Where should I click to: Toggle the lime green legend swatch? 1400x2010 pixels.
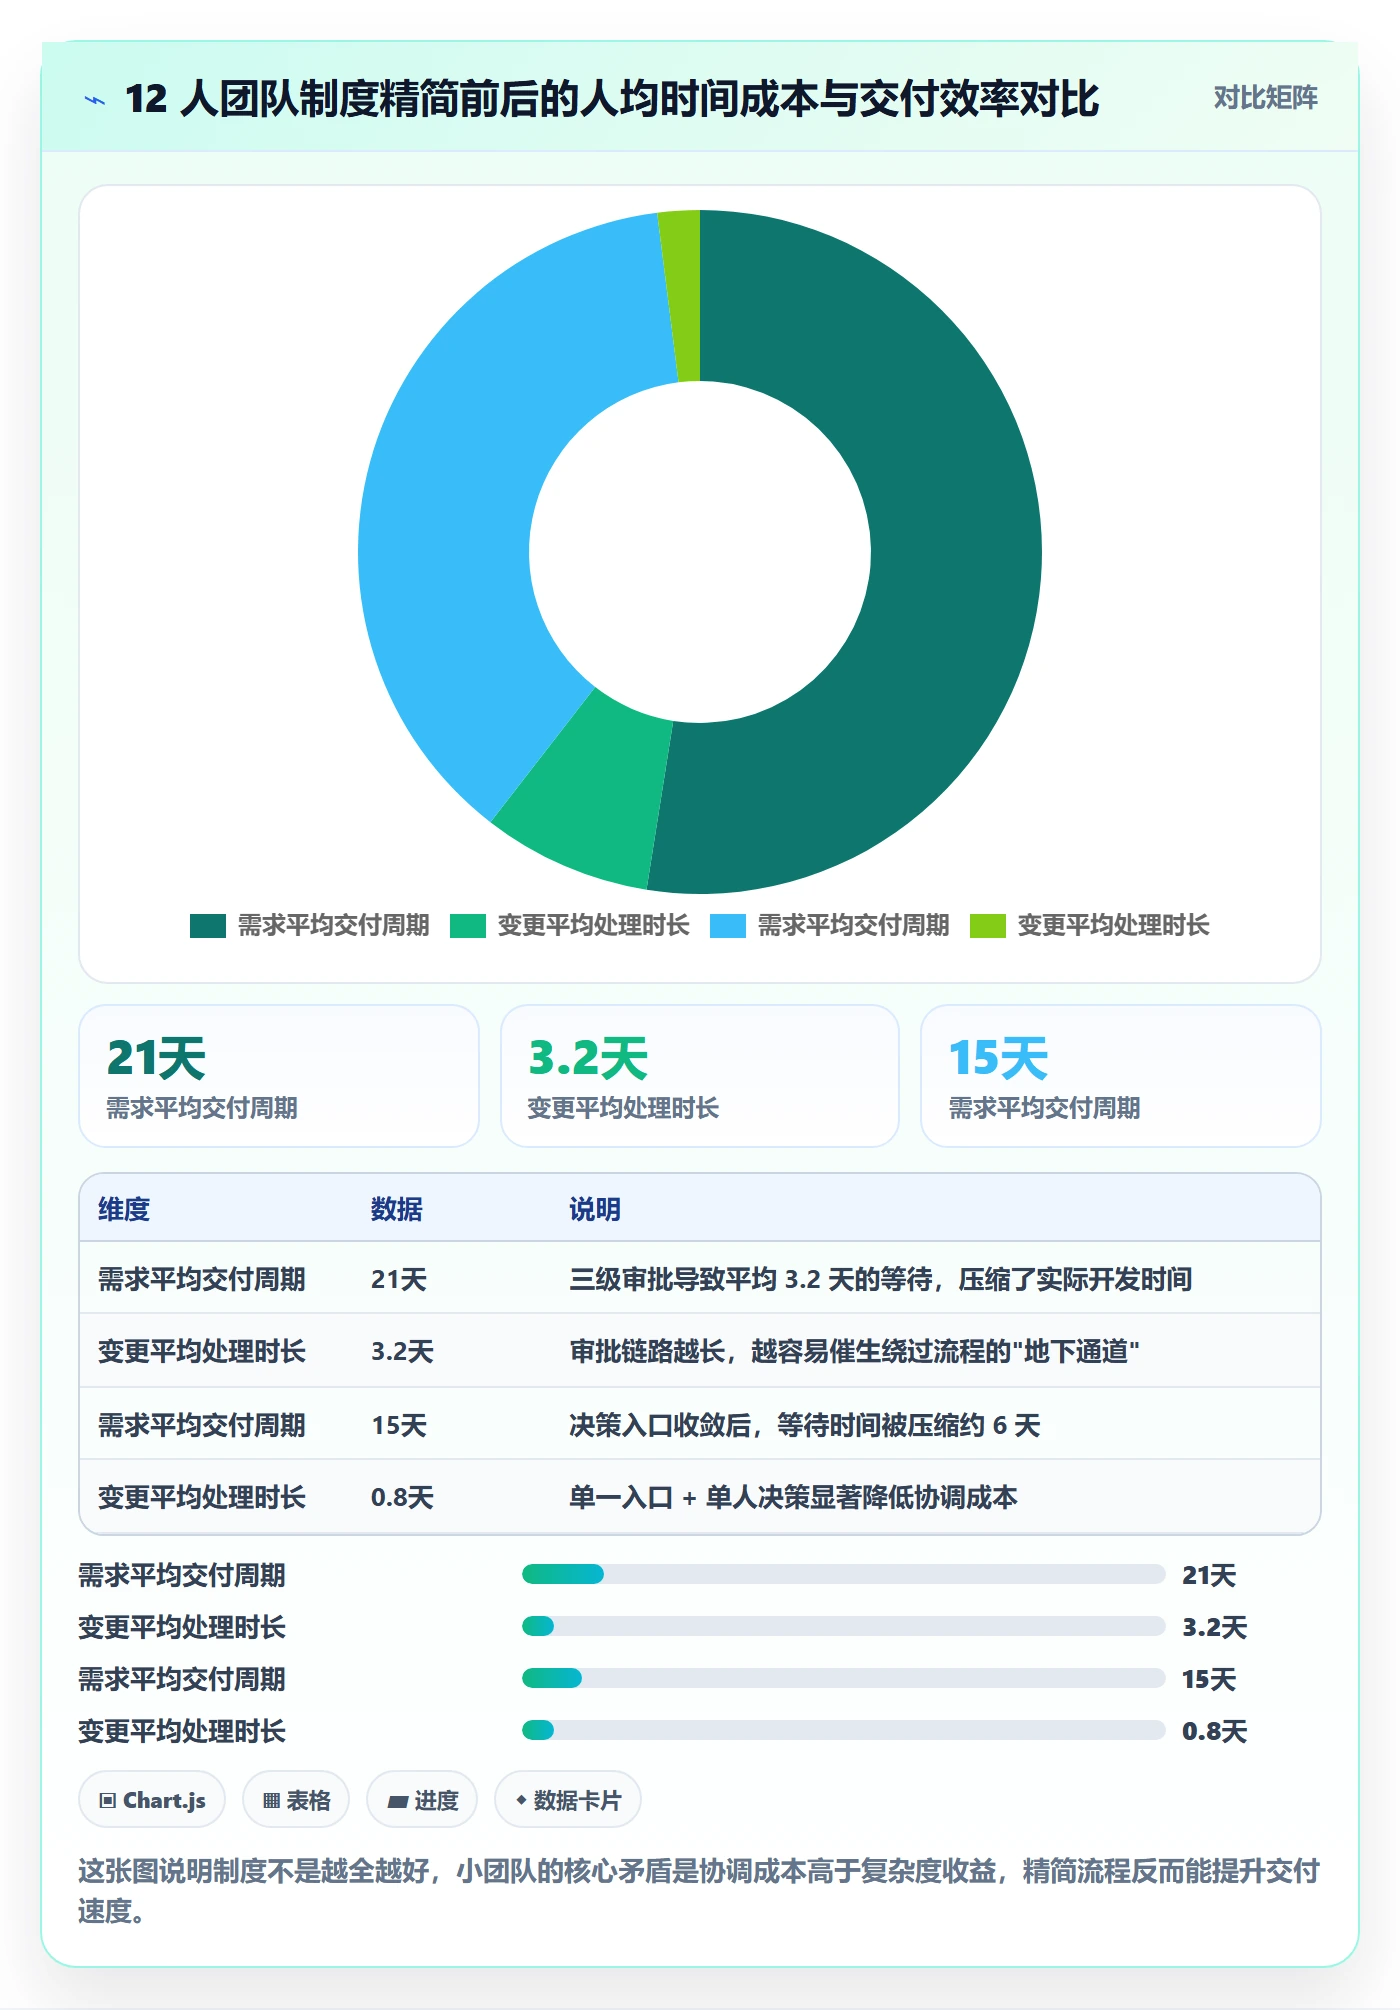pos(988,926)
